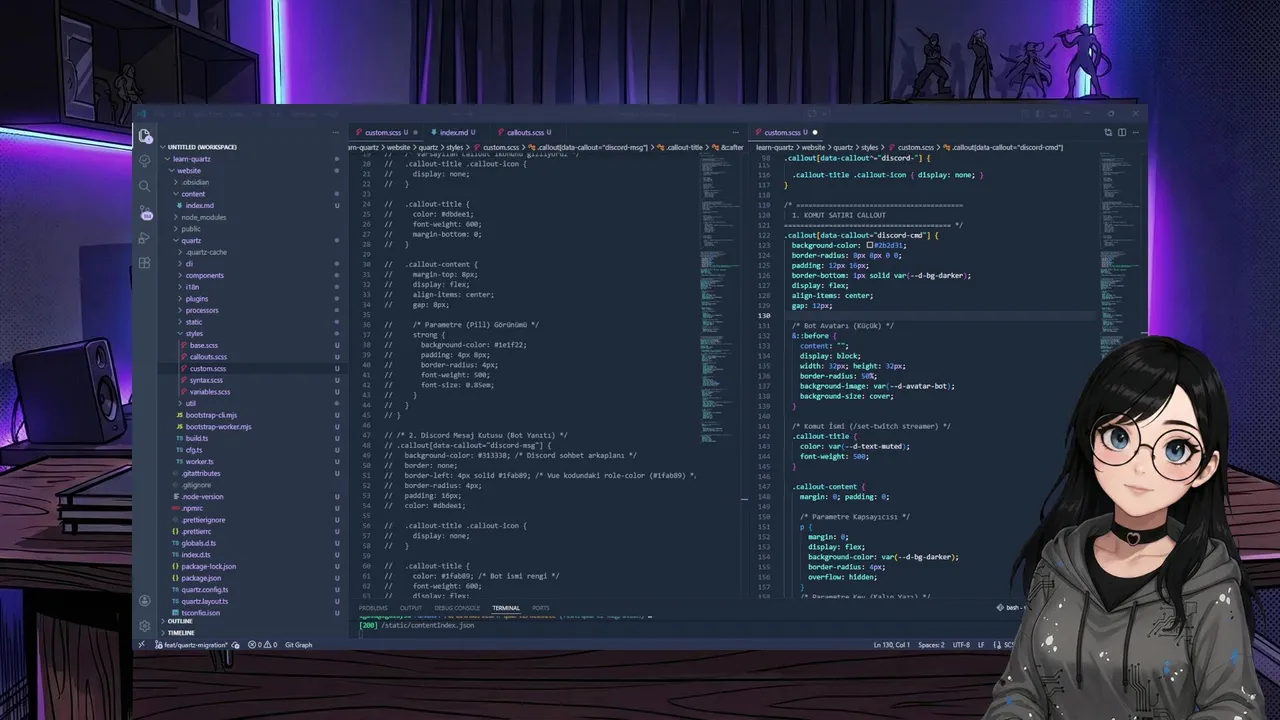Click Ln 130, Col 1 in status bar

click(890, 645)
